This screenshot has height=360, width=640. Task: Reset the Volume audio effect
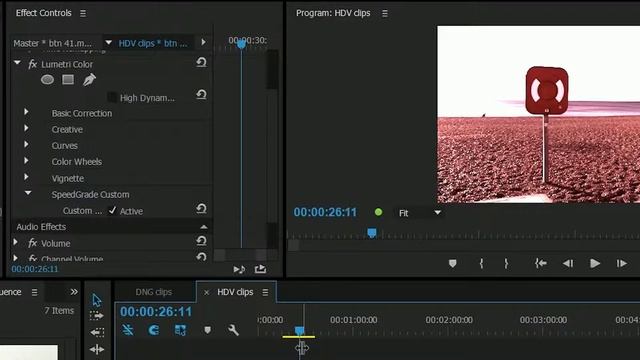point(201,241)
